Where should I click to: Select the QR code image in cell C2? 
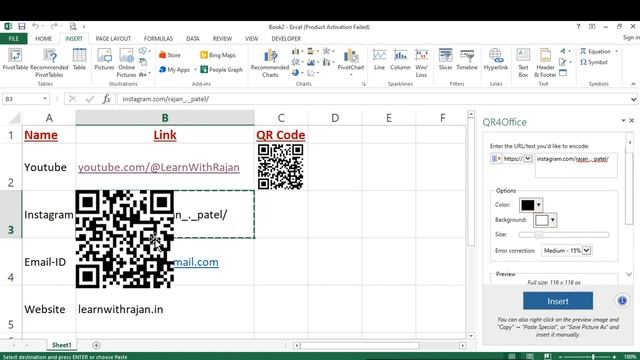tap(280, 167)
